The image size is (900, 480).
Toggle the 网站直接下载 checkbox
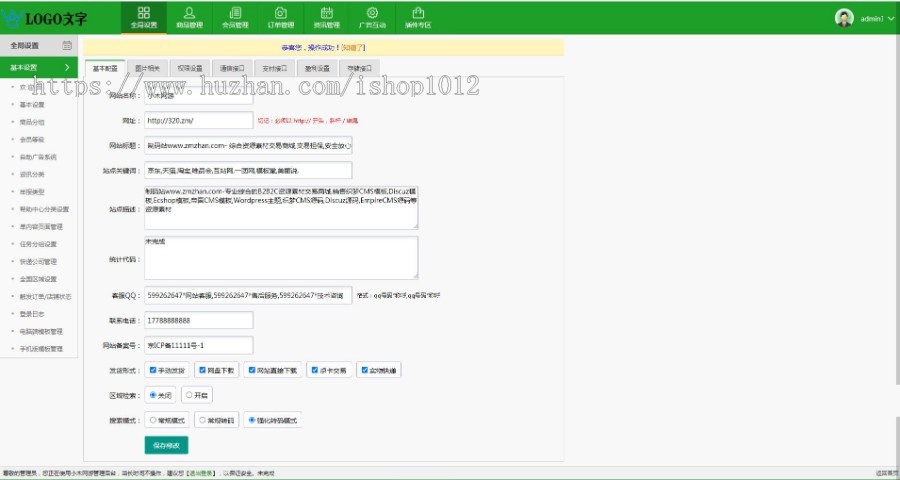click(252, 370)
